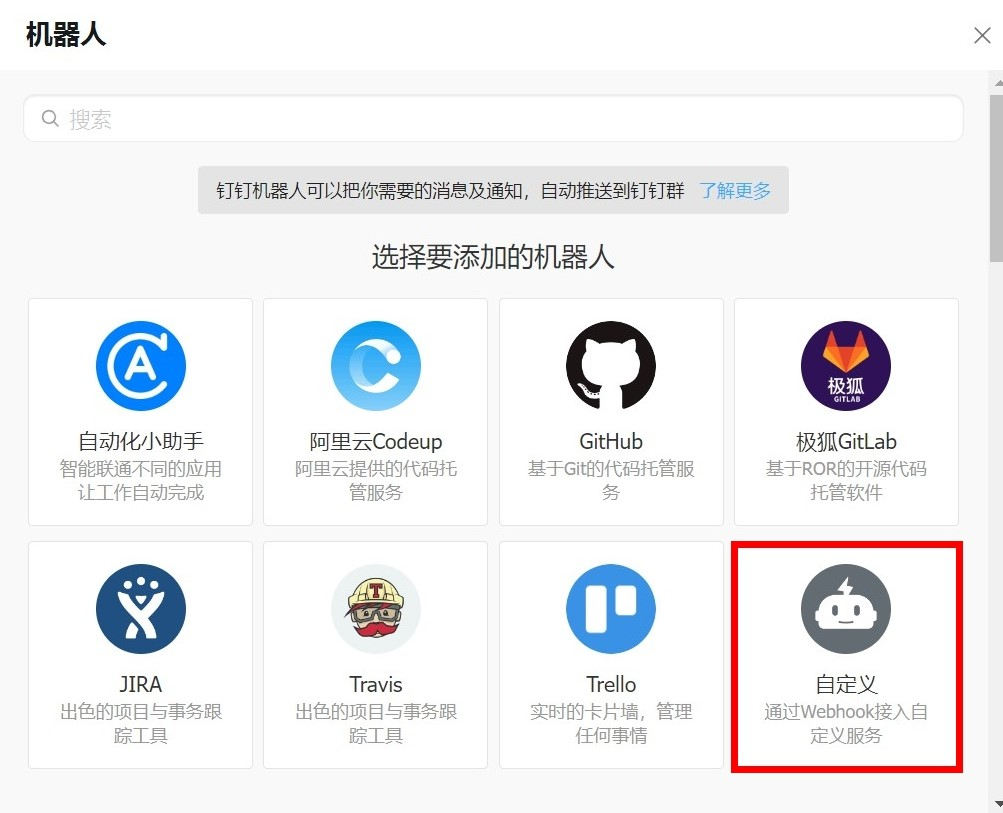Click the 自动化小助手 title text

[141, 441]
